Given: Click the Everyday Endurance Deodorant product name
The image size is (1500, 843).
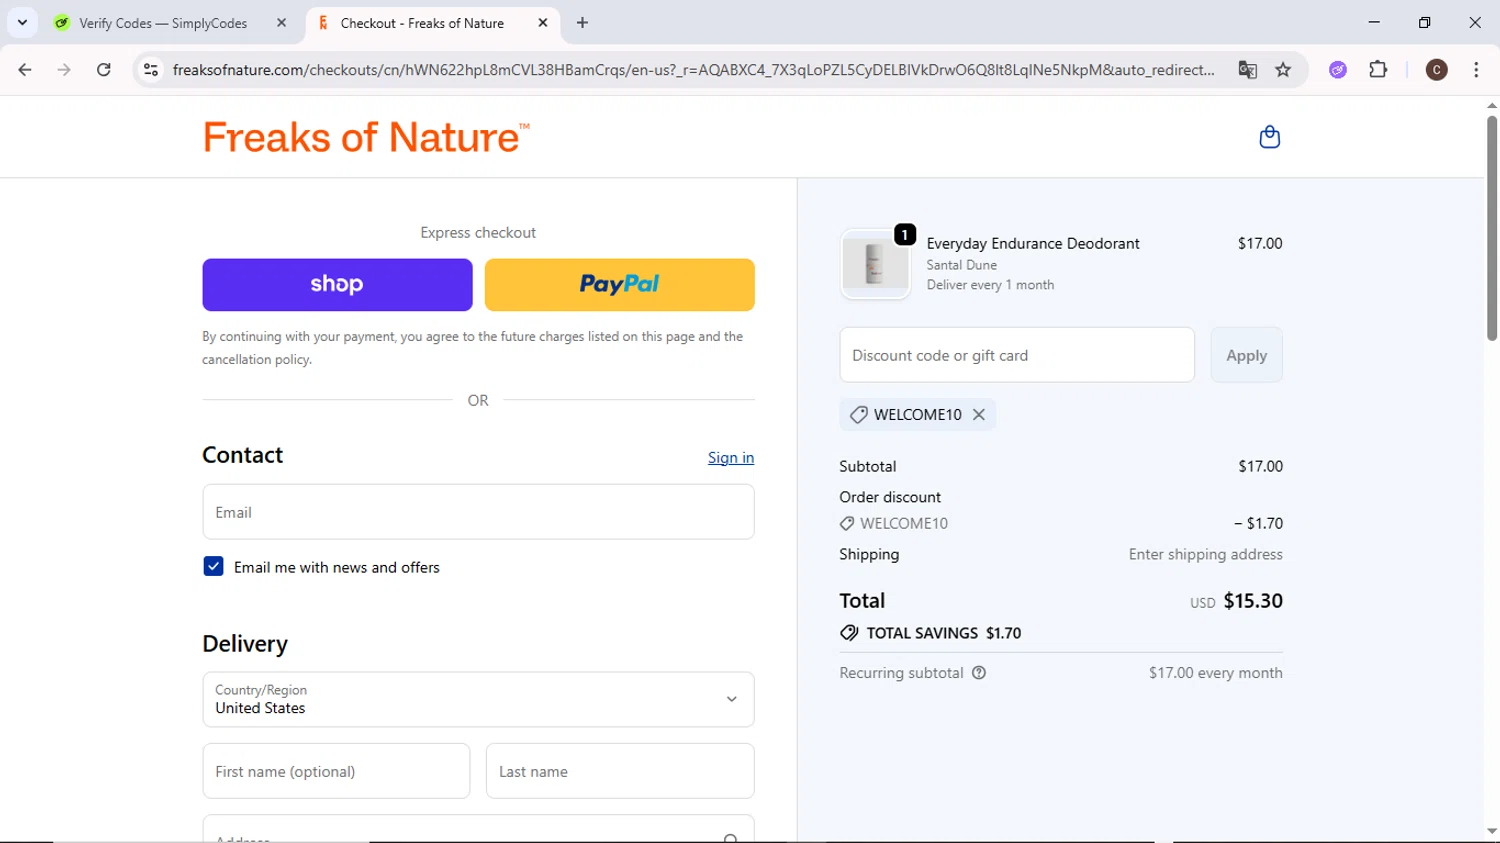Looking at the screenshot, I should tap(1033, 243).
